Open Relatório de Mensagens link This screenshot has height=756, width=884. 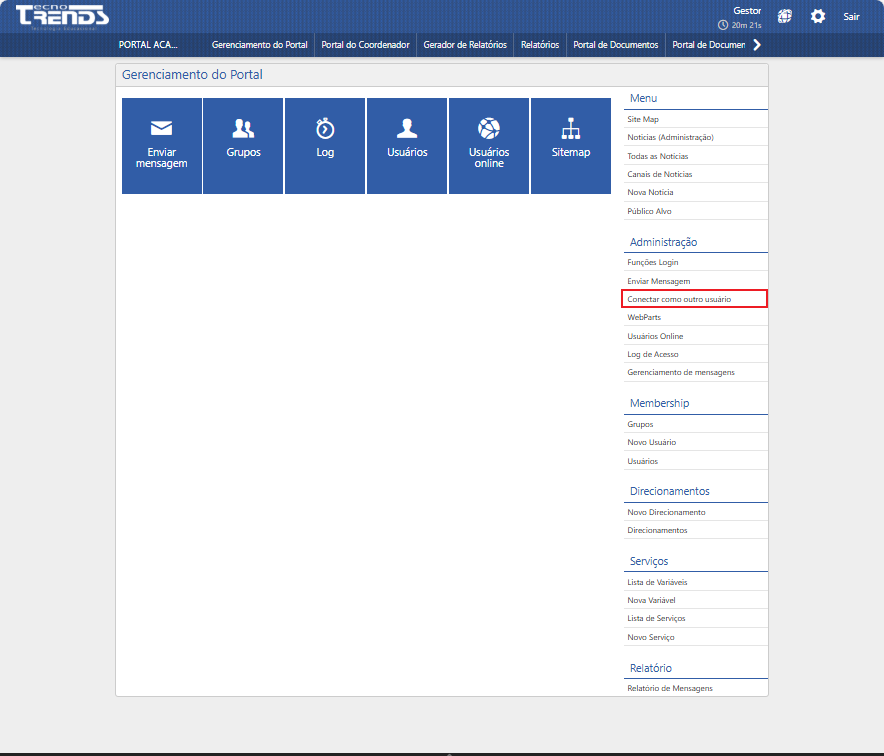pos(670,688)
